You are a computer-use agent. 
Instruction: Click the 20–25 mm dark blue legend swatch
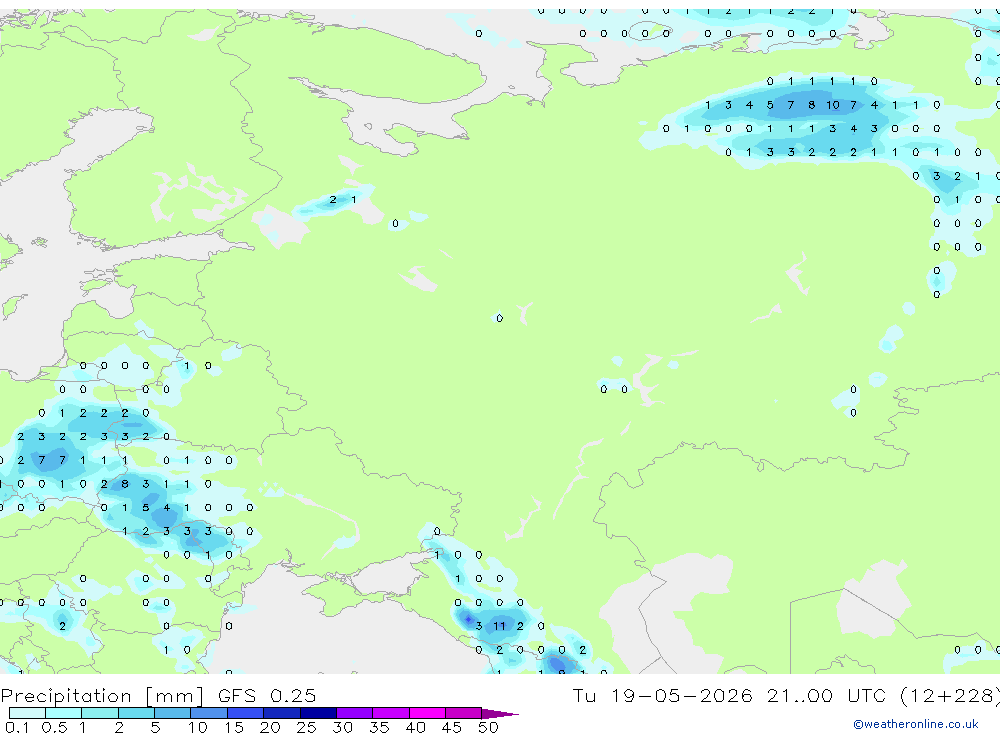coord(282,713)
